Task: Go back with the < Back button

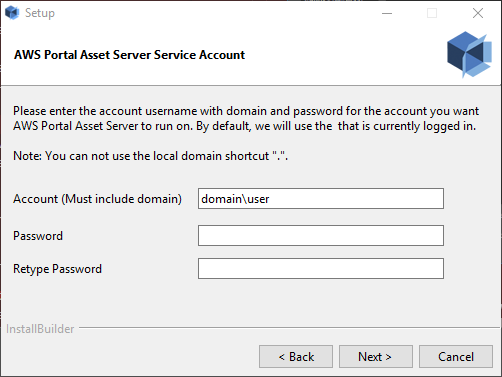Action: click(296, 357)
